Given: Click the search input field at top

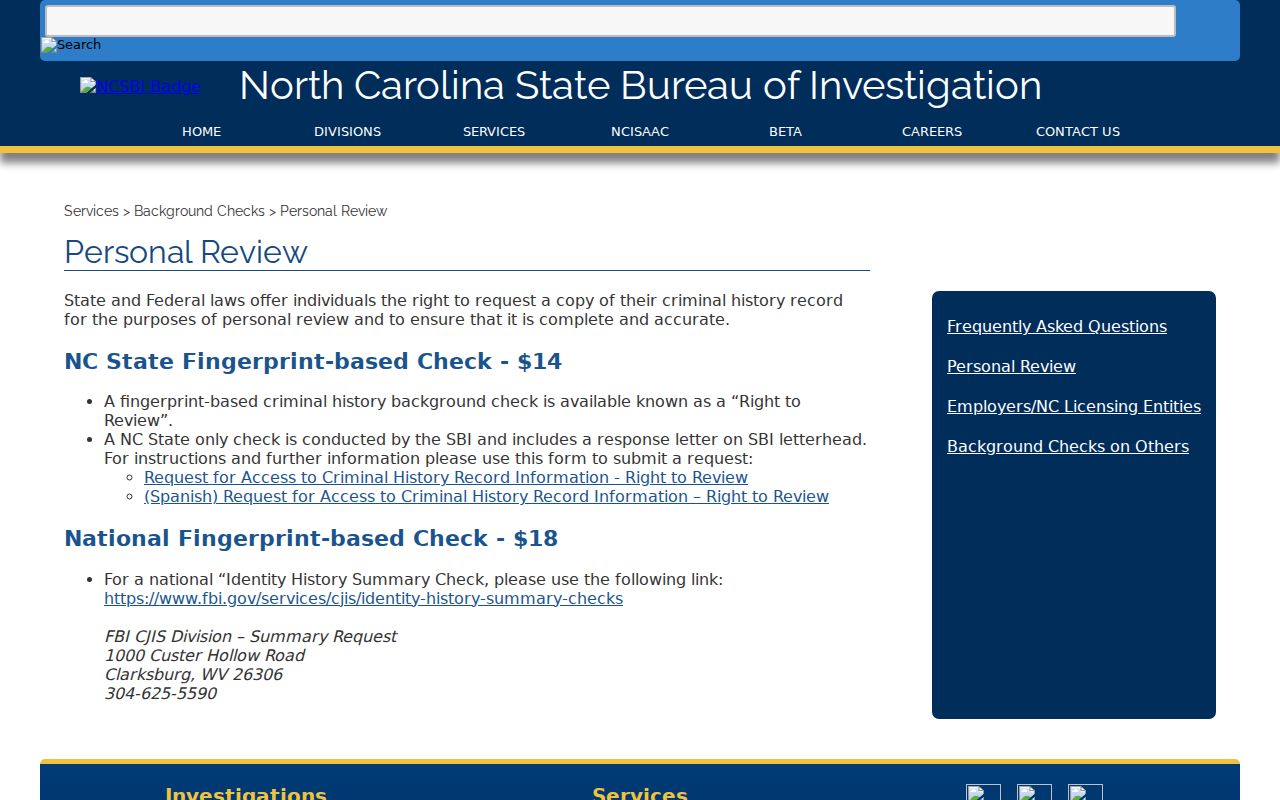Looking at the screenshot, I should (x=610, y=21).
